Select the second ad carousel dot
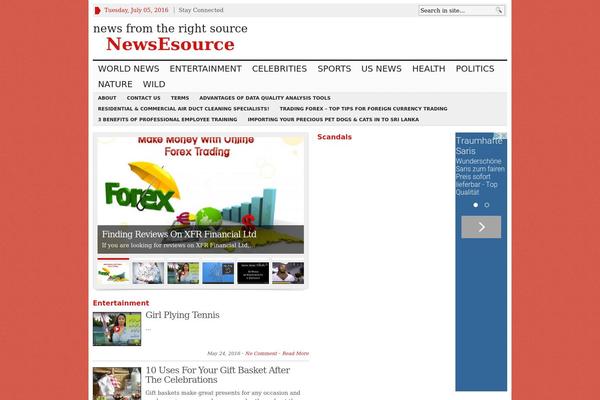This screenshot has width=600, height=400. pos(487,205)
